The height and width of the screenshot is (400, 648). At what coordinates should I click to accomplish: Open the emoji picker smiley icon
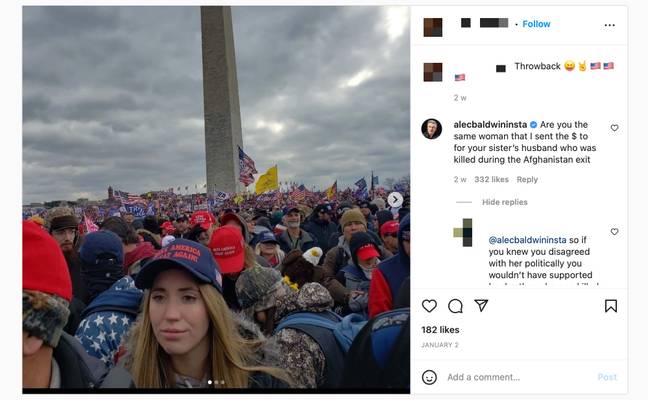pos(429,377)
